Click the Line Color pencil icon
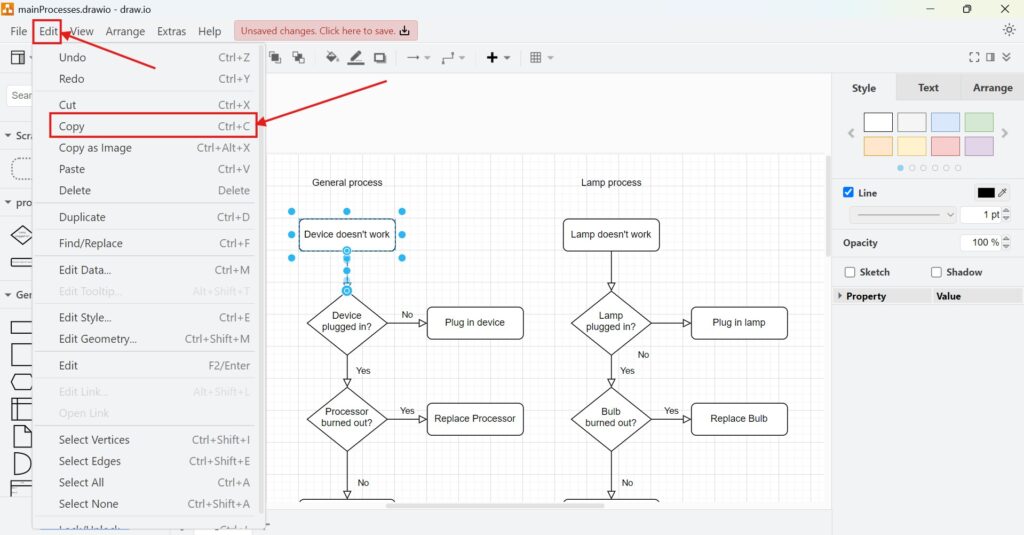 (x=356, y=58)
